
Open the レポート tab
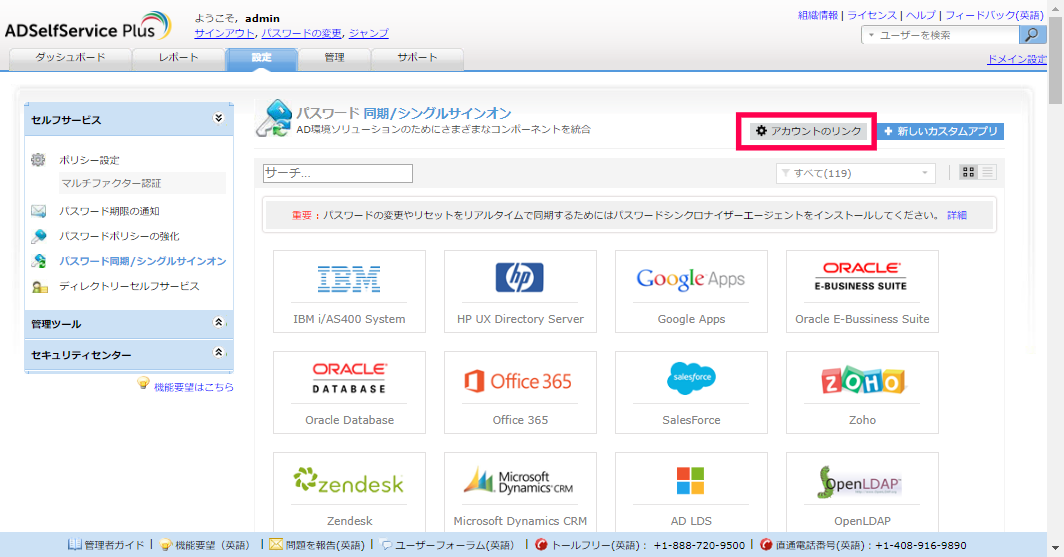178,58
